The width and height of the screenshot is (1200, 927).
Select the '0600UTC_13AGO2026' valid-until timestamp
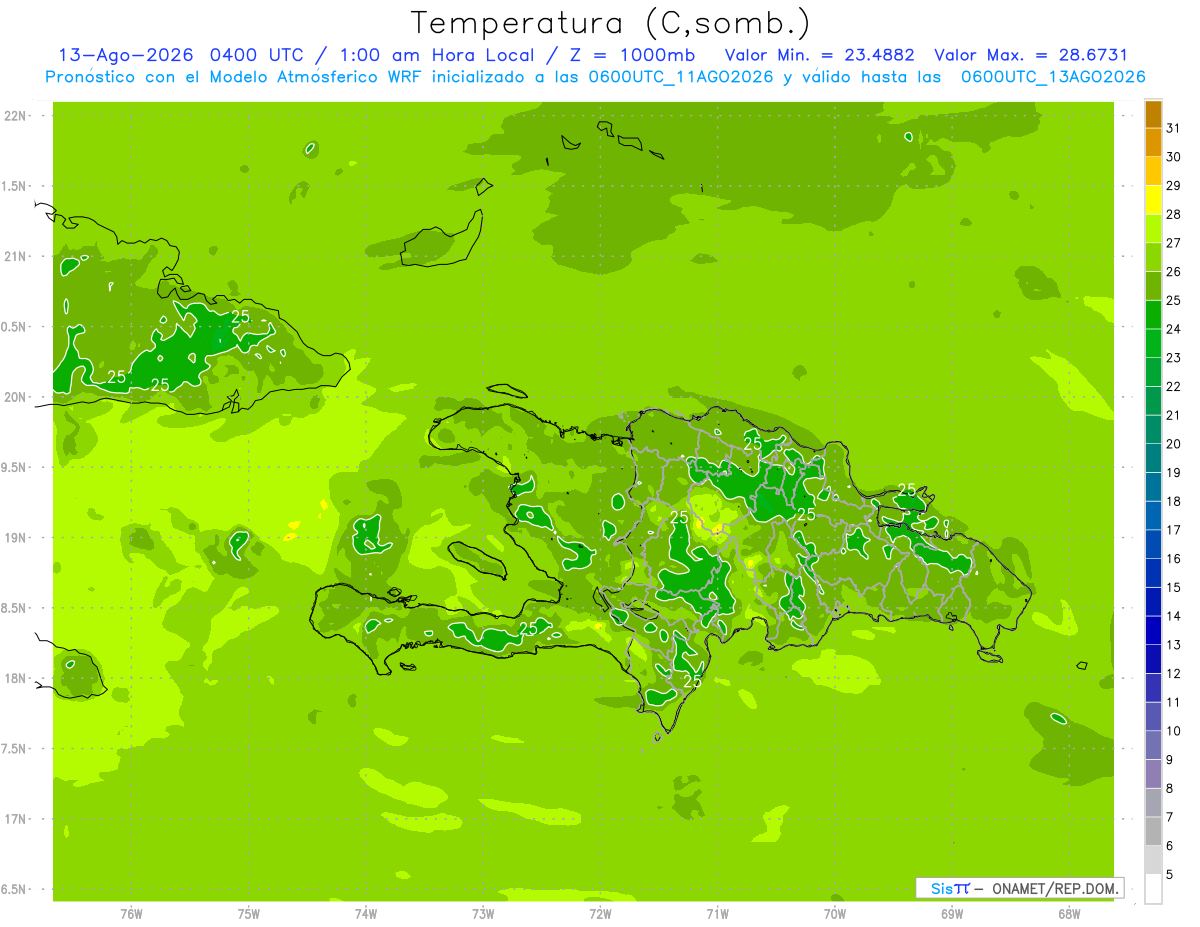pos(1053,77)
